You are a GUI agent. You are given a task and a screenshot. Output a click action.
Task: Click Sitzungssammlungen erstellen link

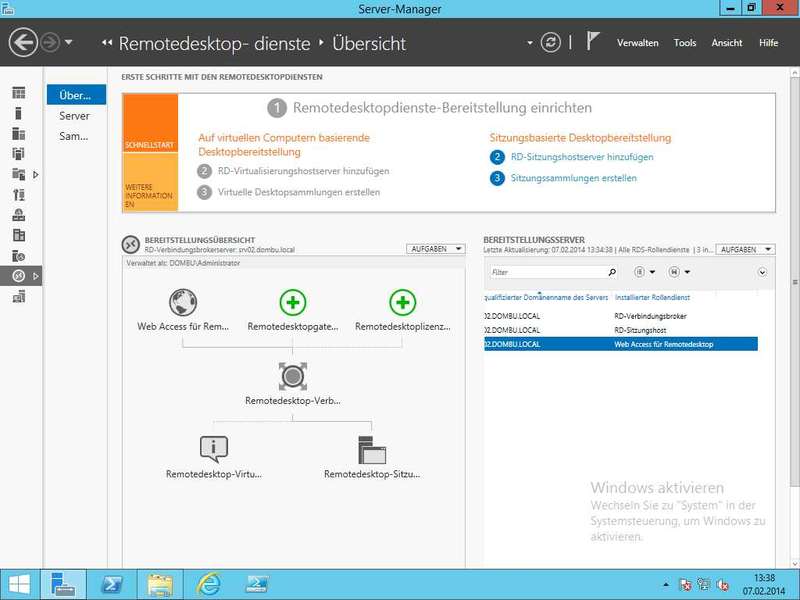coord(573,178)
